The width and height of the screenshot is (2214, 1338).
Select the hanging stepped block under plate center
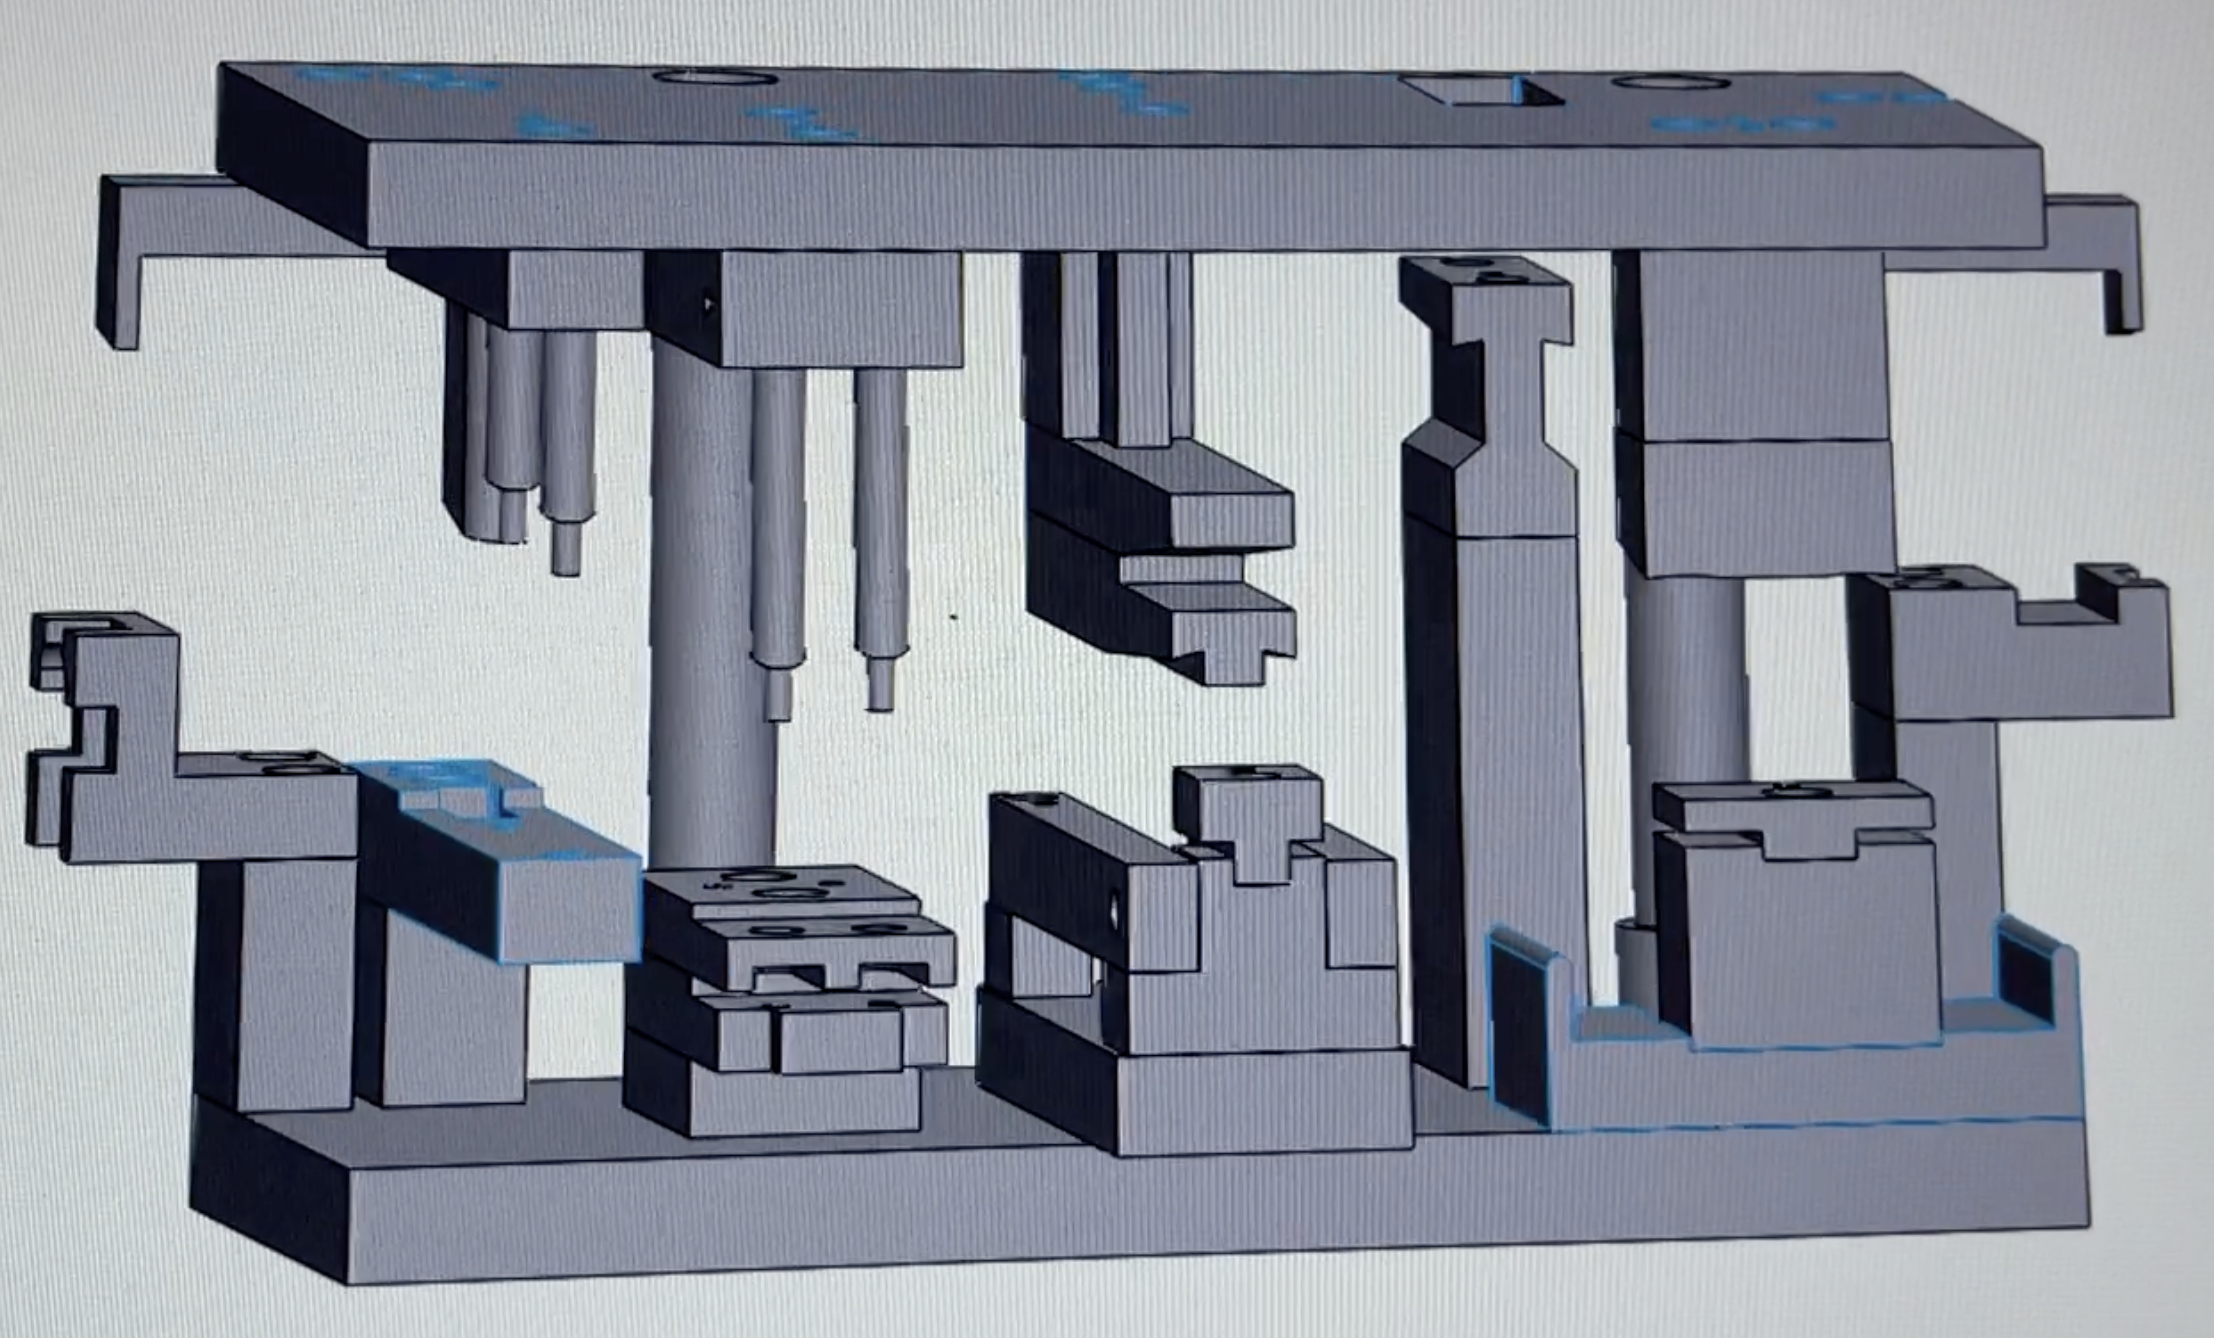point(1160,560)
